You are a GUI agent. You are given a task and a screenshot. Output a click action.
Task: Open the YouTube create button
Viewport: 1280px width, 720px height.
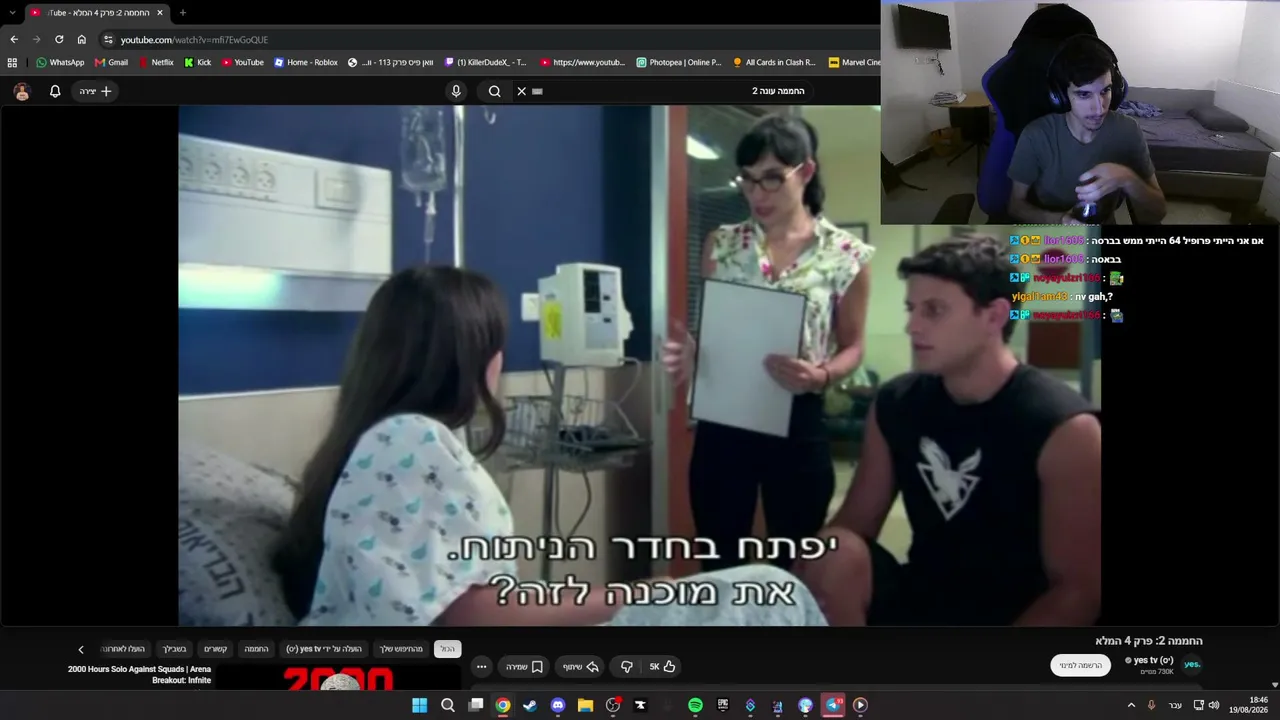[96, 91]
